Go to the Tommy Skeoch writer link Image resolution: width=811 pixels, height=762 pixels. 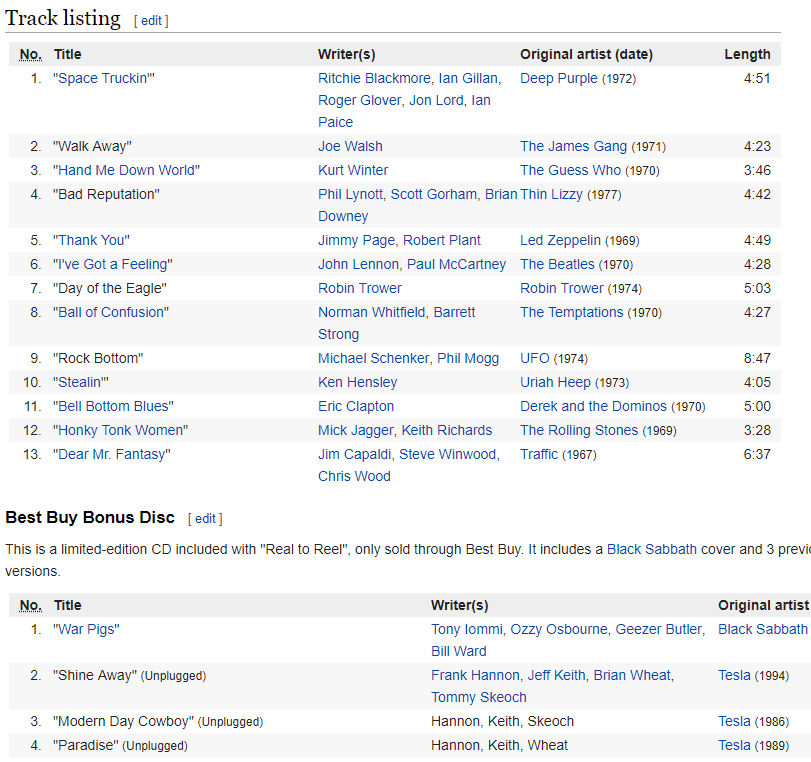click(x=479, y=697)
